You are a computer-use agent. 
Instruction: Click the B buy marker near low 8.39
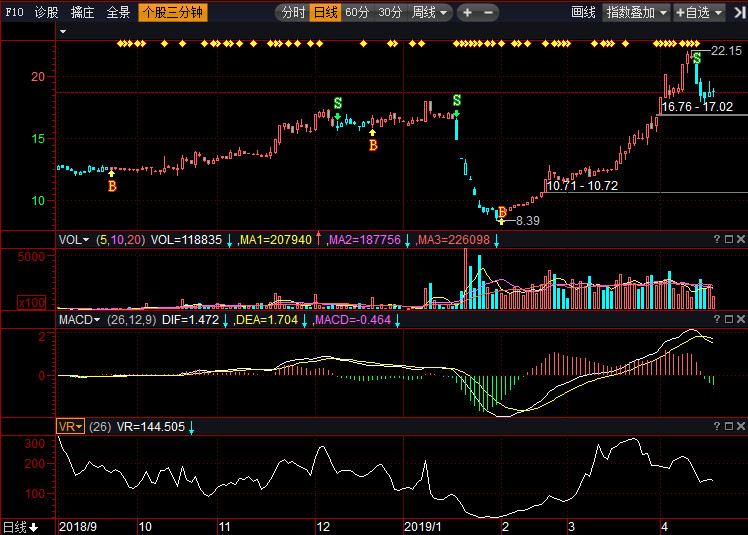502,213
